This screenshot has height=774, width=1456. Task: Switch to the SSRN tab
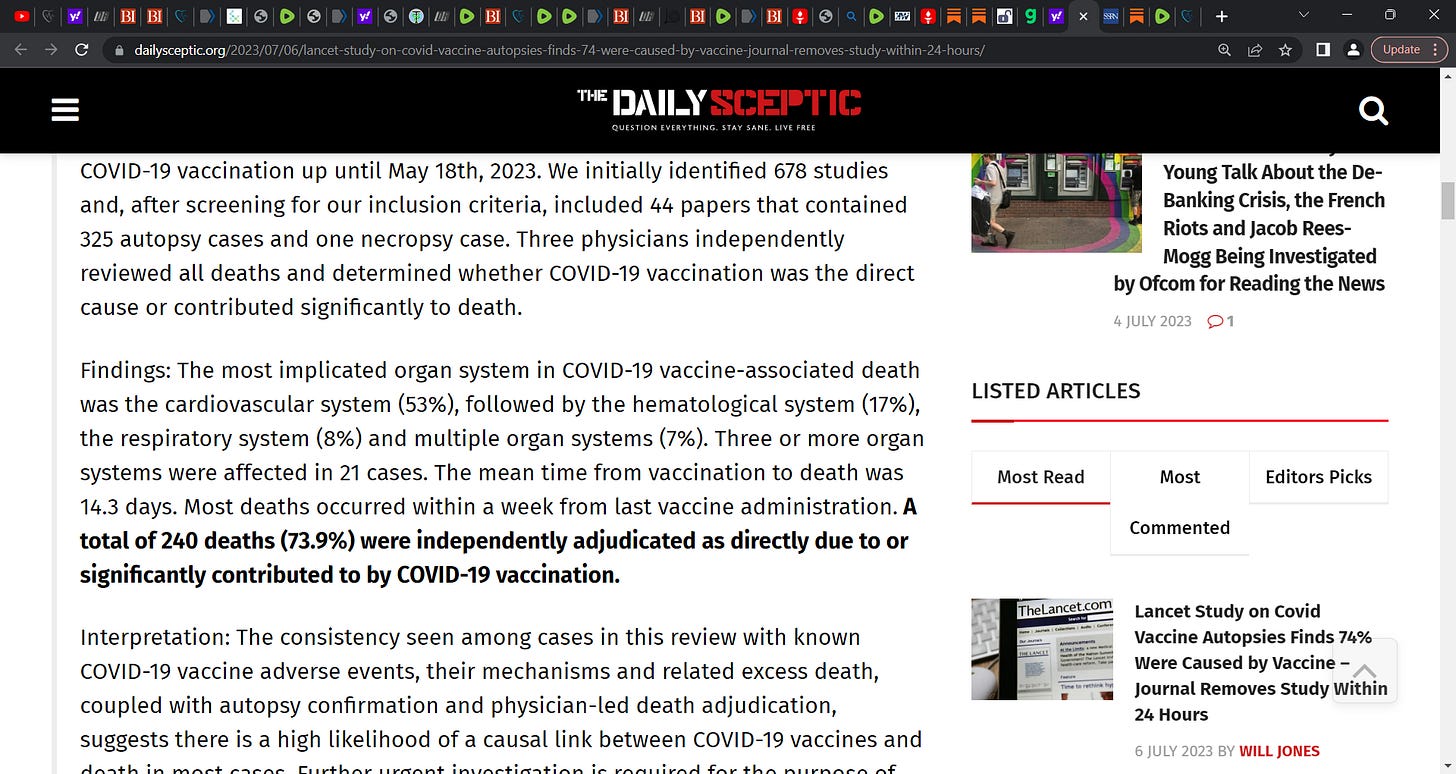pyautogui.click(x=1110, y=16)
